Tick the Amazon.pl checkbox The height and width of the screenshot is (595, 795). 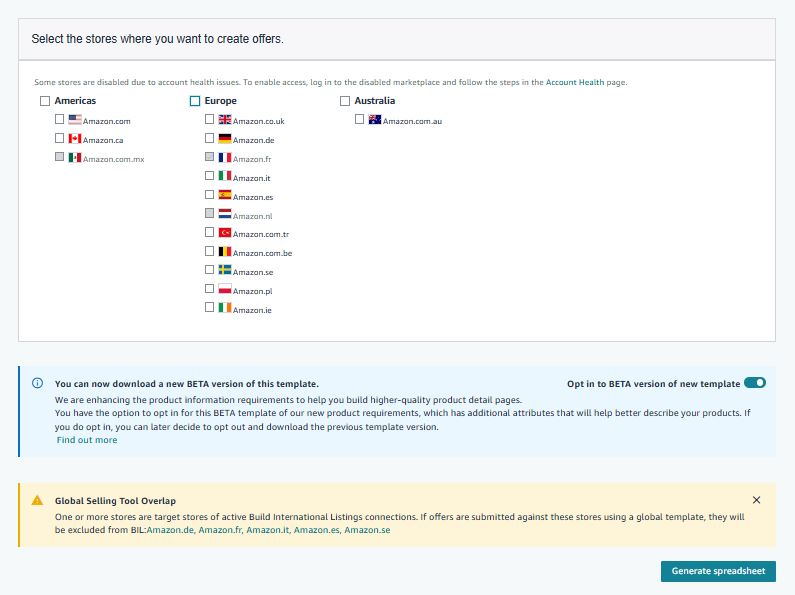pos(209,288)
